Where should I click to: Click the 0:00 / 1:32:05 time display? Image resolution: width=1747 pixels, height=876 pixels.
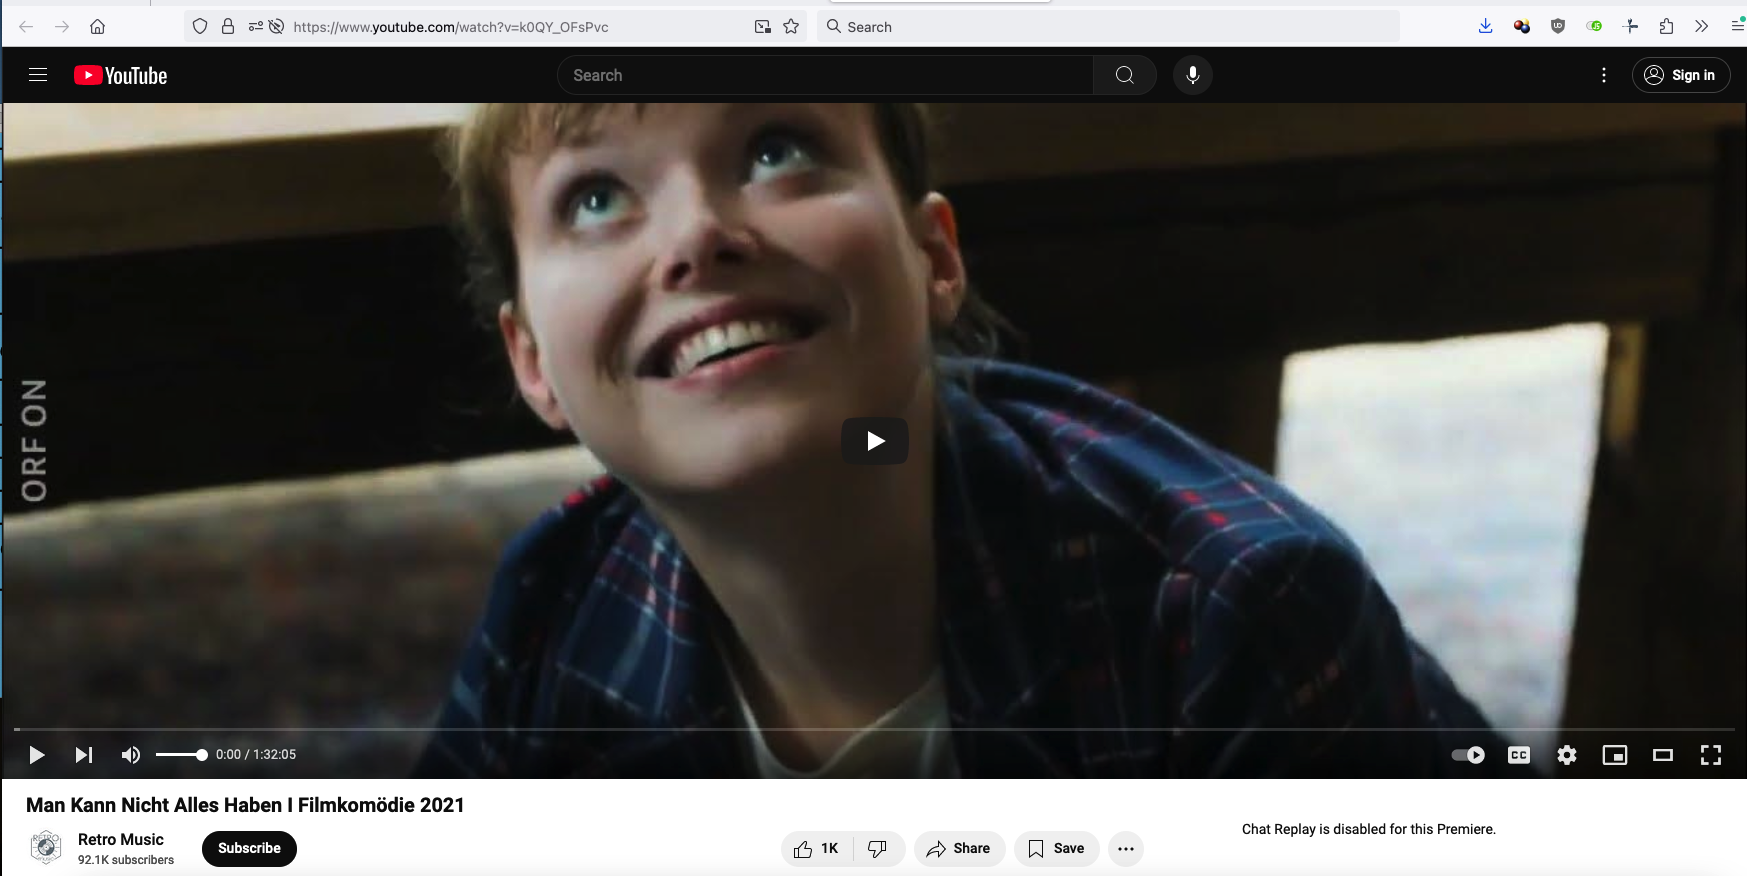coord(256,755)
